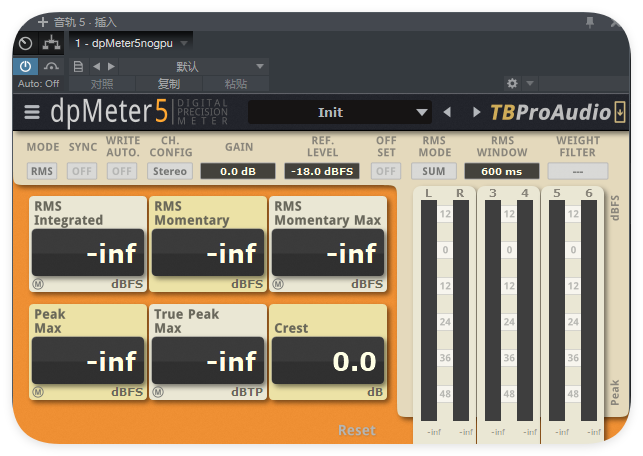643x456 pixels.
Task: Click the REF. LEVEL -18.0 dBFS field
Action: point(322,171)
